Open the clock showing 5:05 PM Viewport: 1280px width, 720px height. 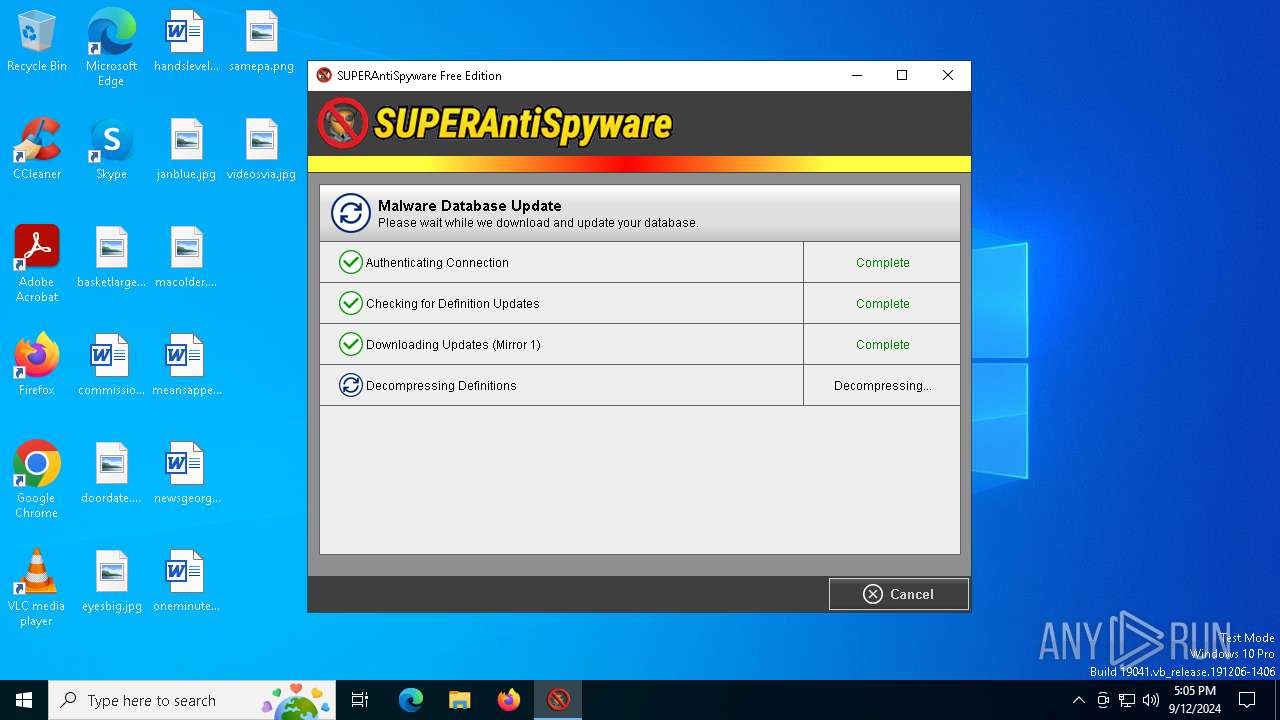click(1195, 700)
